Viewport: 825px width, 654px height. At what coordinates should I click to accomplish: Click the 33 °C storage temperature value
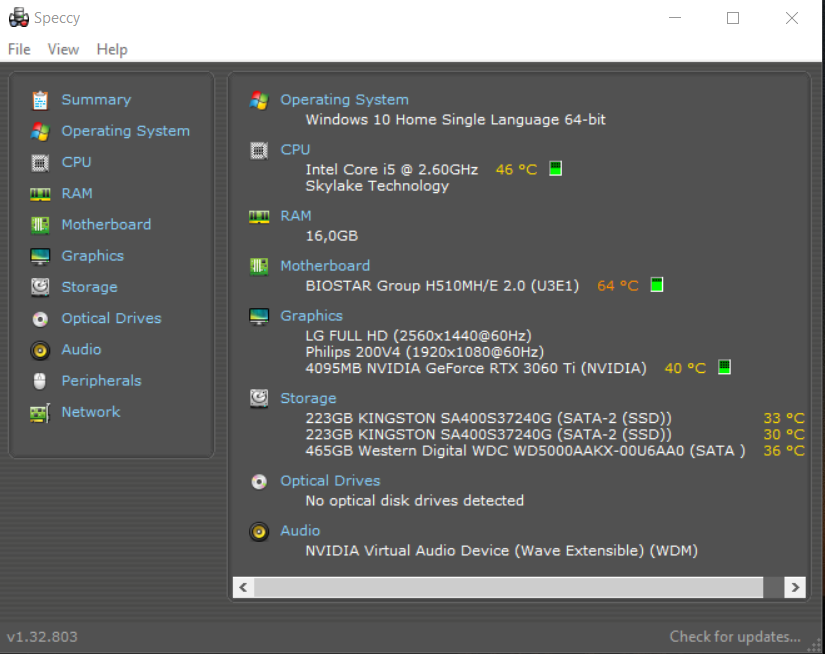(784, 418)
